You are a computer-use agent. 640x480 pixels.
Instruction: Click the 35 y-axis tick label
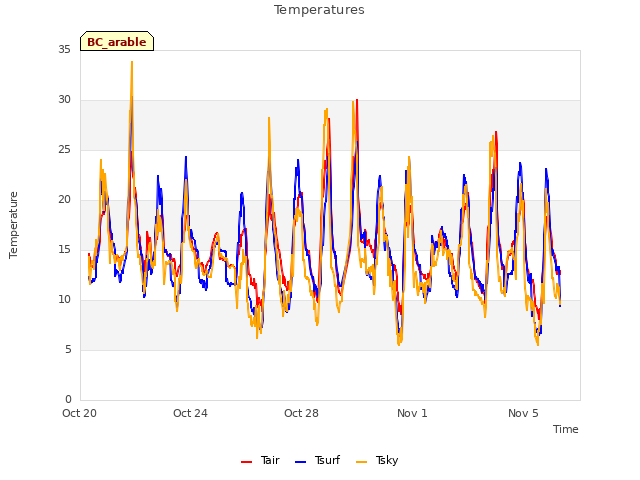(x=64, y=49)
